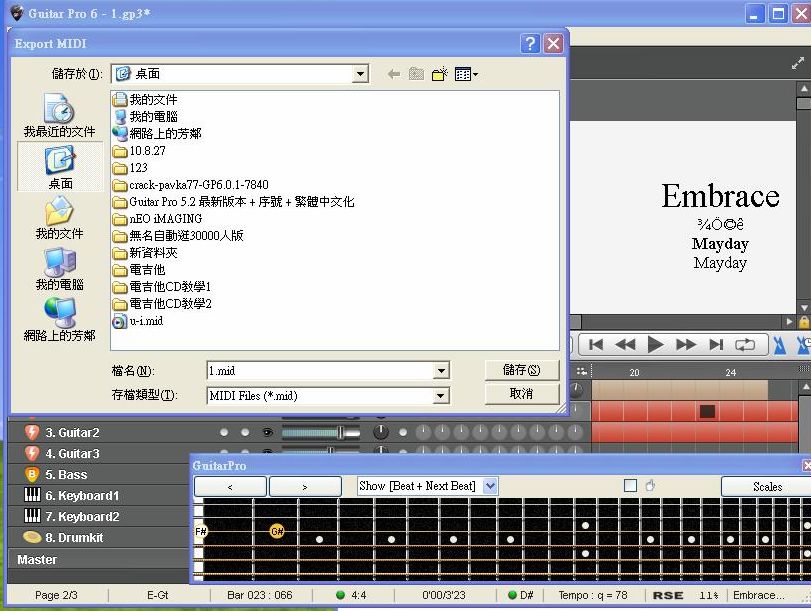
Task: Open the view menu icon in Export dialog
Action: point(467,74)
